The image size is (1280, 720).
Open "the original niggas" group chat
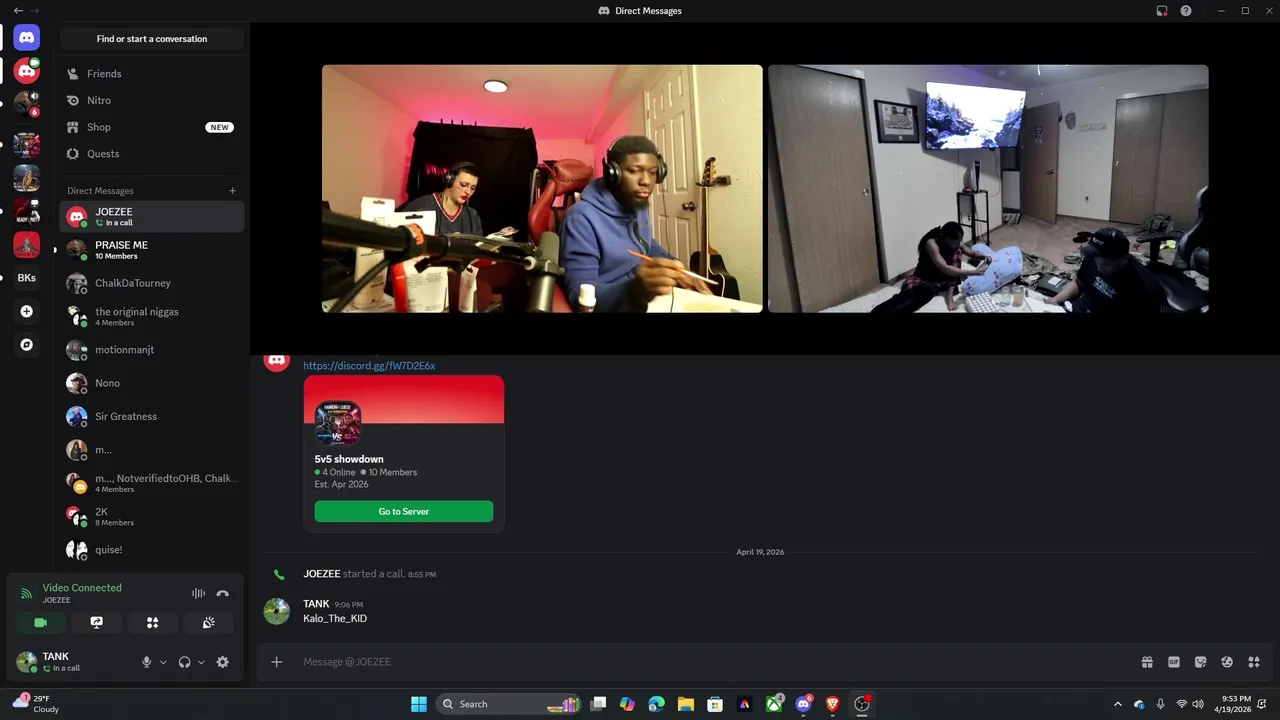(152, 316)
